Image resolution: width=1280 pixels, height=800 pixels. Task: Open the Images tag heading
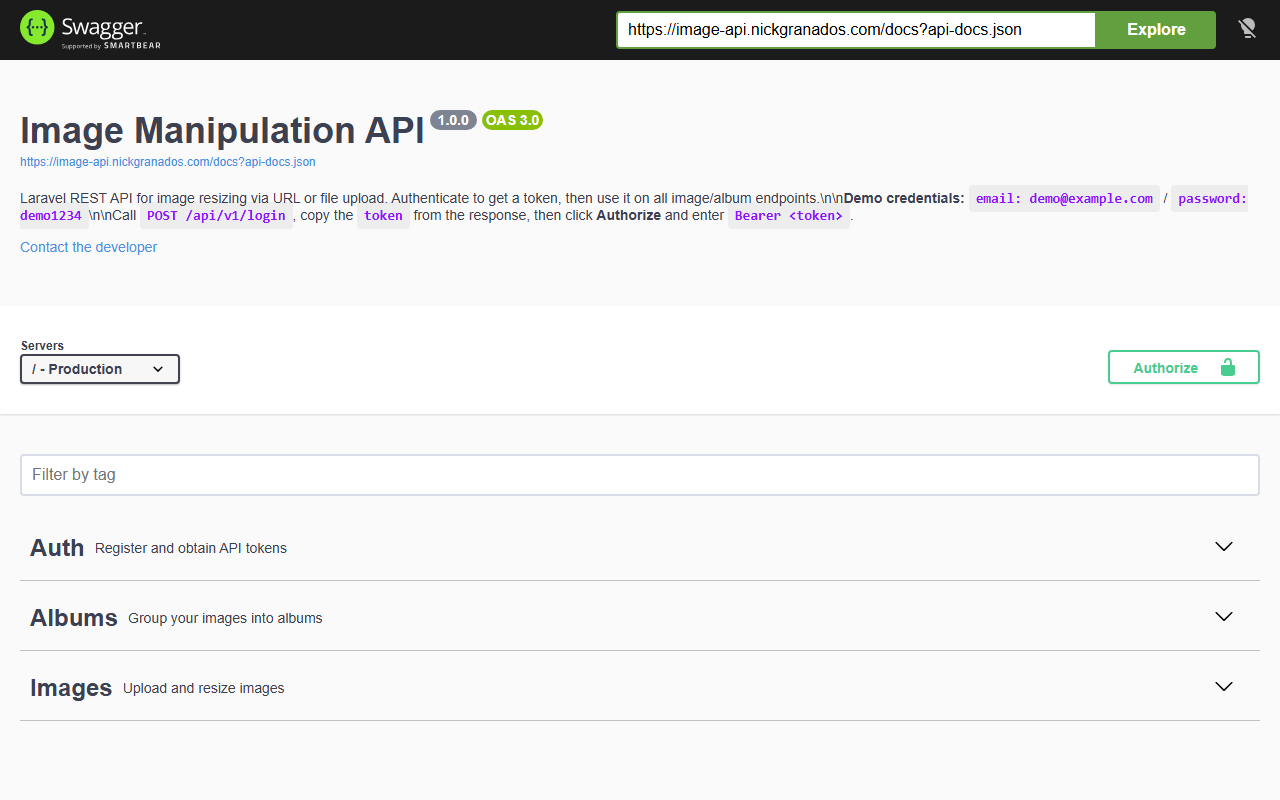71,688
